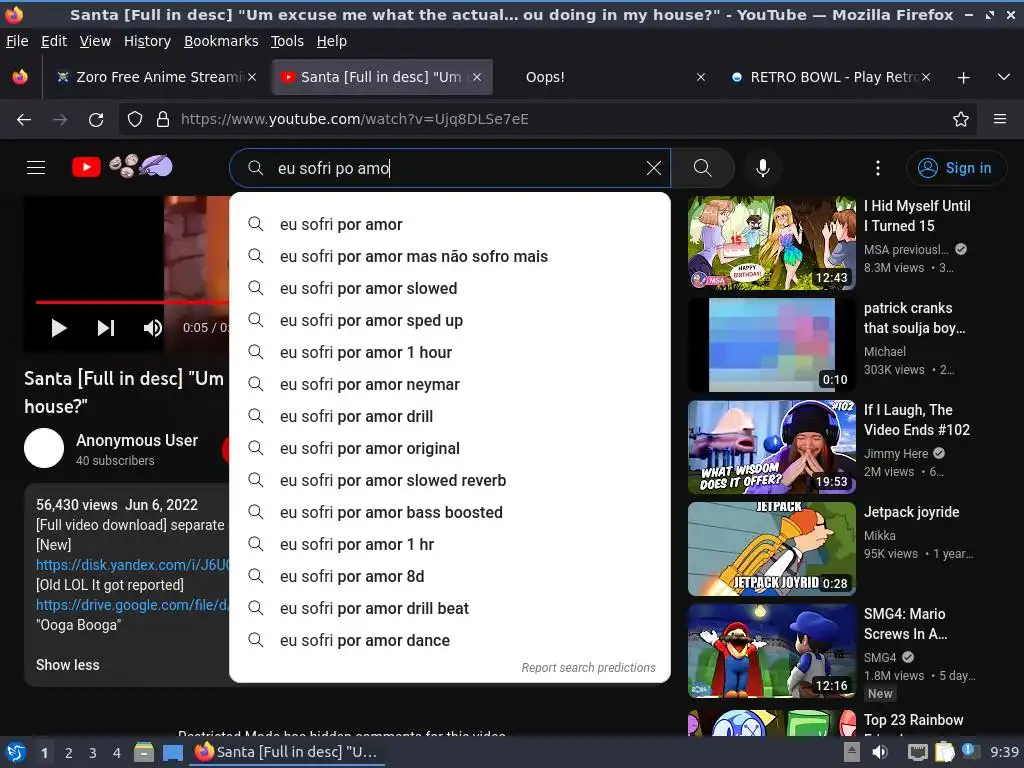The width and height of the screenshot is (1024, 768).
Task: Open 'SMG4: Mario Screws In A...' video title
Action: click(x=905, y=624)
